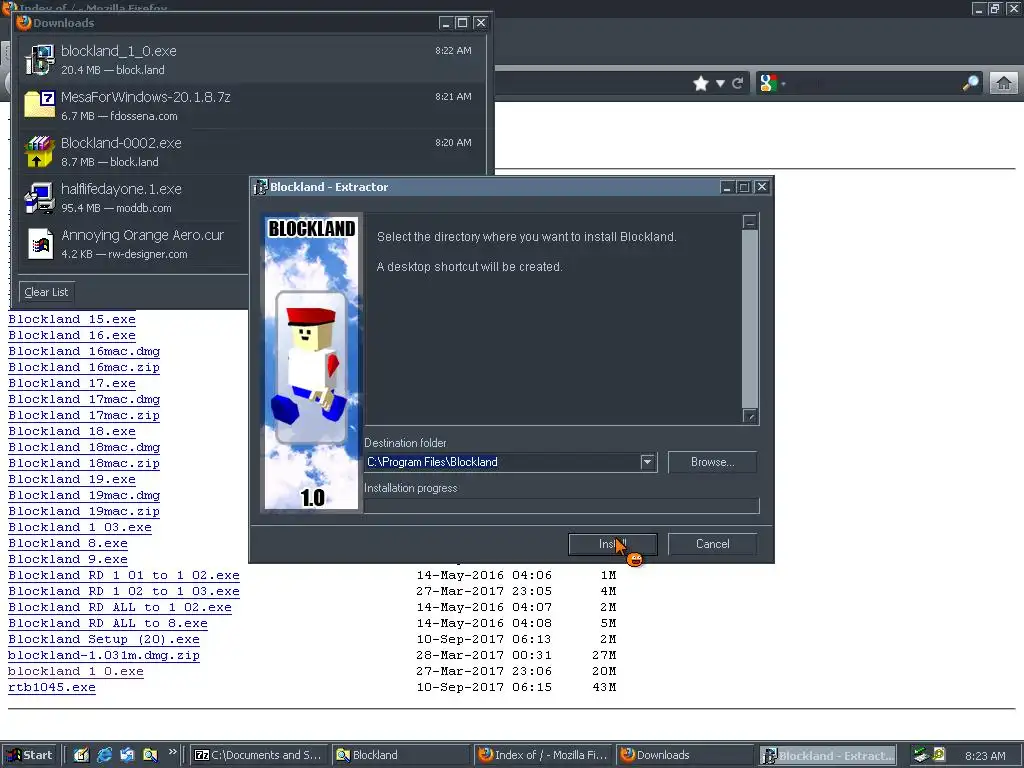Expand the Quick Launch overflow chevron
Viewport: 1024px width, 768px height.
point(172,752)
